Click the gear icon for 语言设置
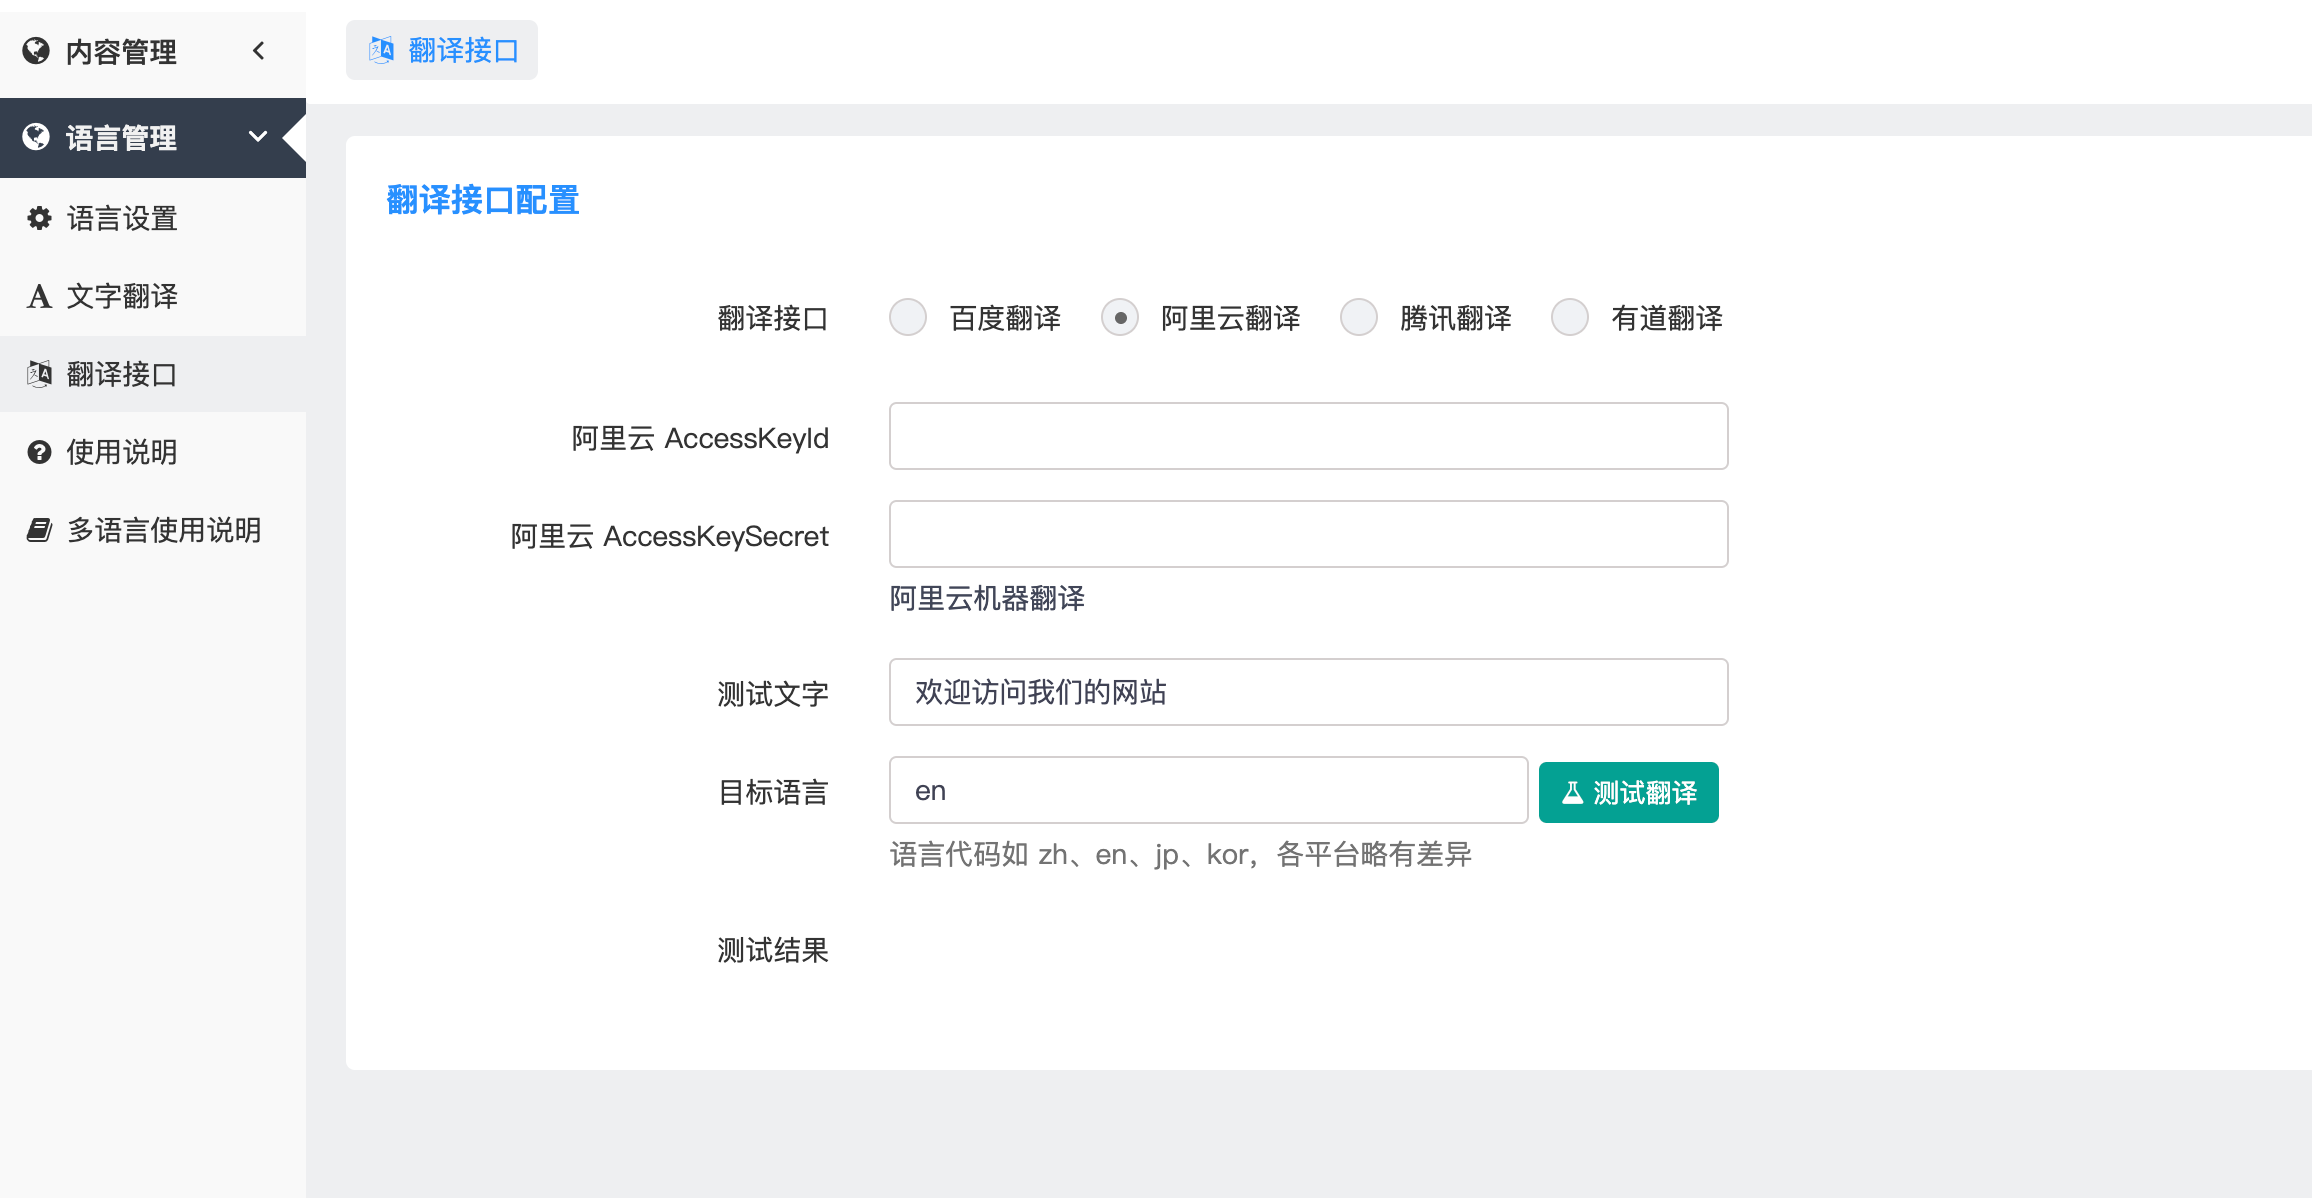 tap(39, 218)
